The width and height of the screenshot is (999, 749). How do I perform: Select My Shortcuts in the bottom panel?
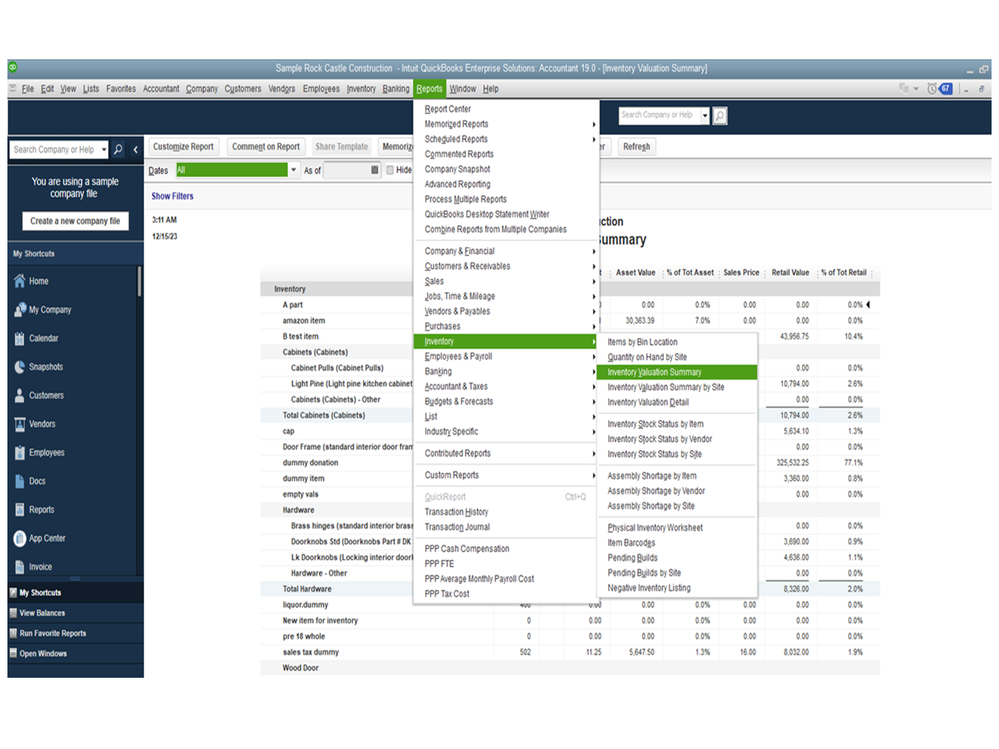75,592
